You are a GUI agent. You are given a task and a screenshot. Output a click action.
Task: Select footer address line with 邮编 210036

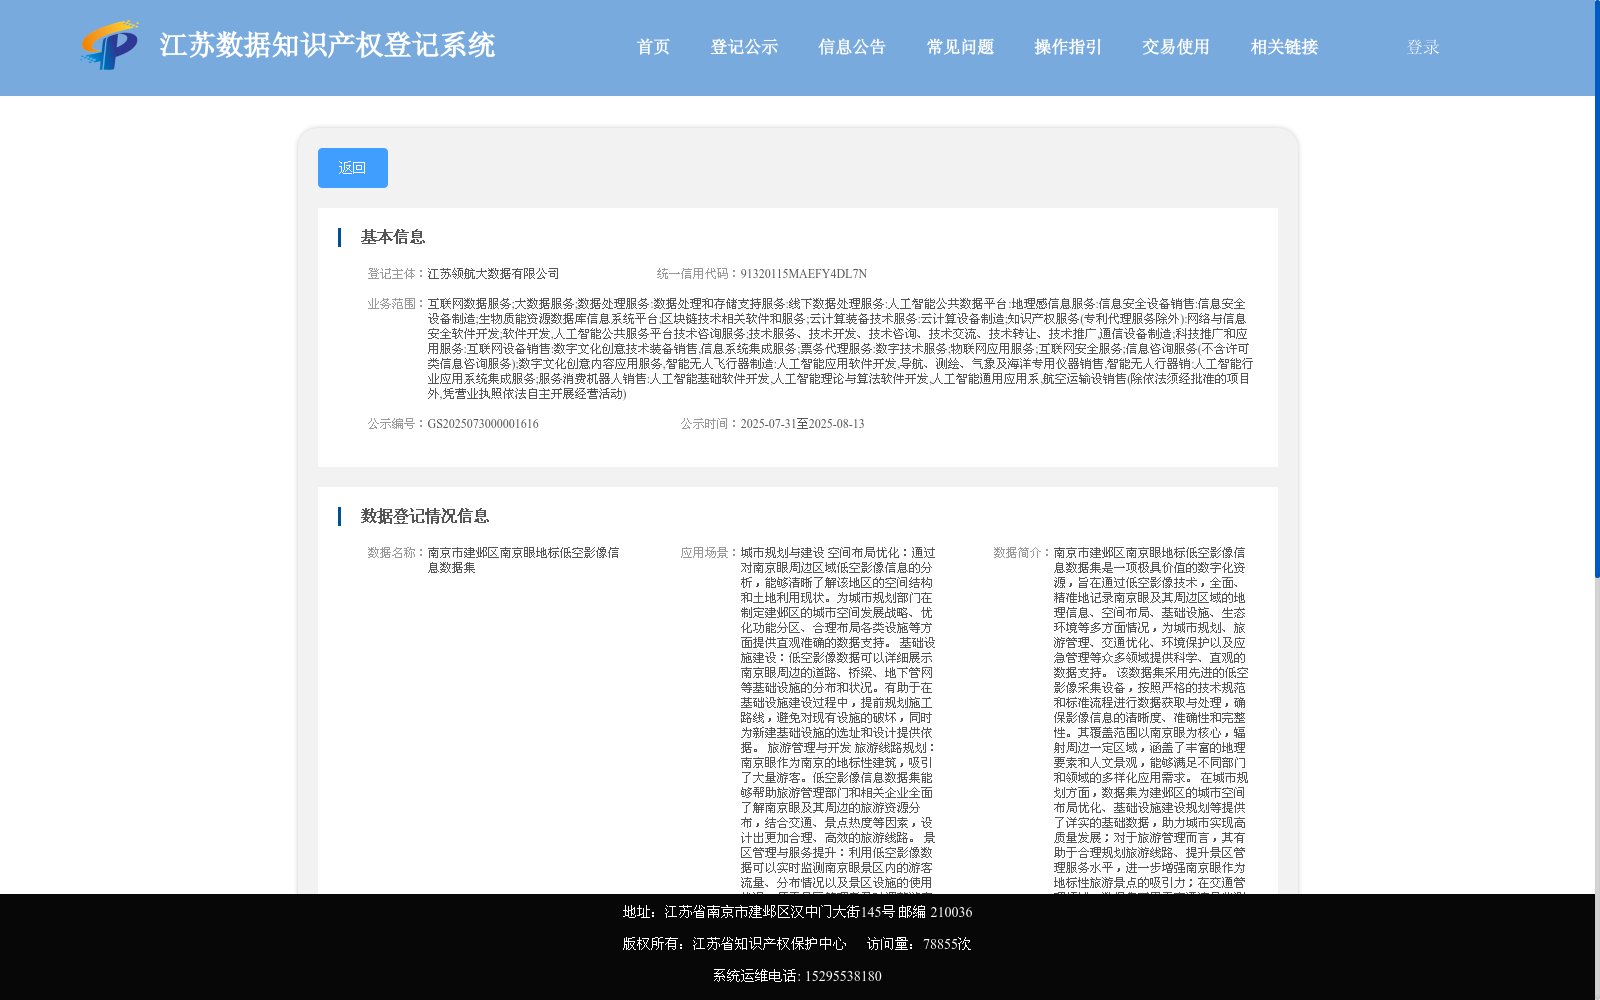point(797,912)
